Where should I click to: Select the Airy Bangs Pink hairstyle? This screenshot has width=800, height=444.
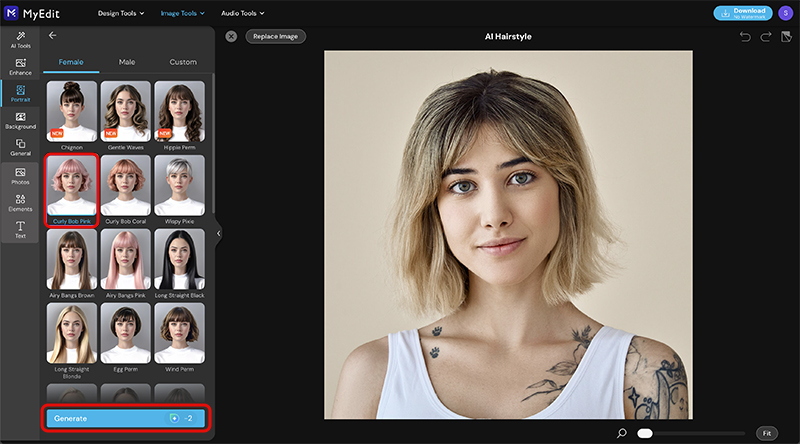(x=126, y=259)
